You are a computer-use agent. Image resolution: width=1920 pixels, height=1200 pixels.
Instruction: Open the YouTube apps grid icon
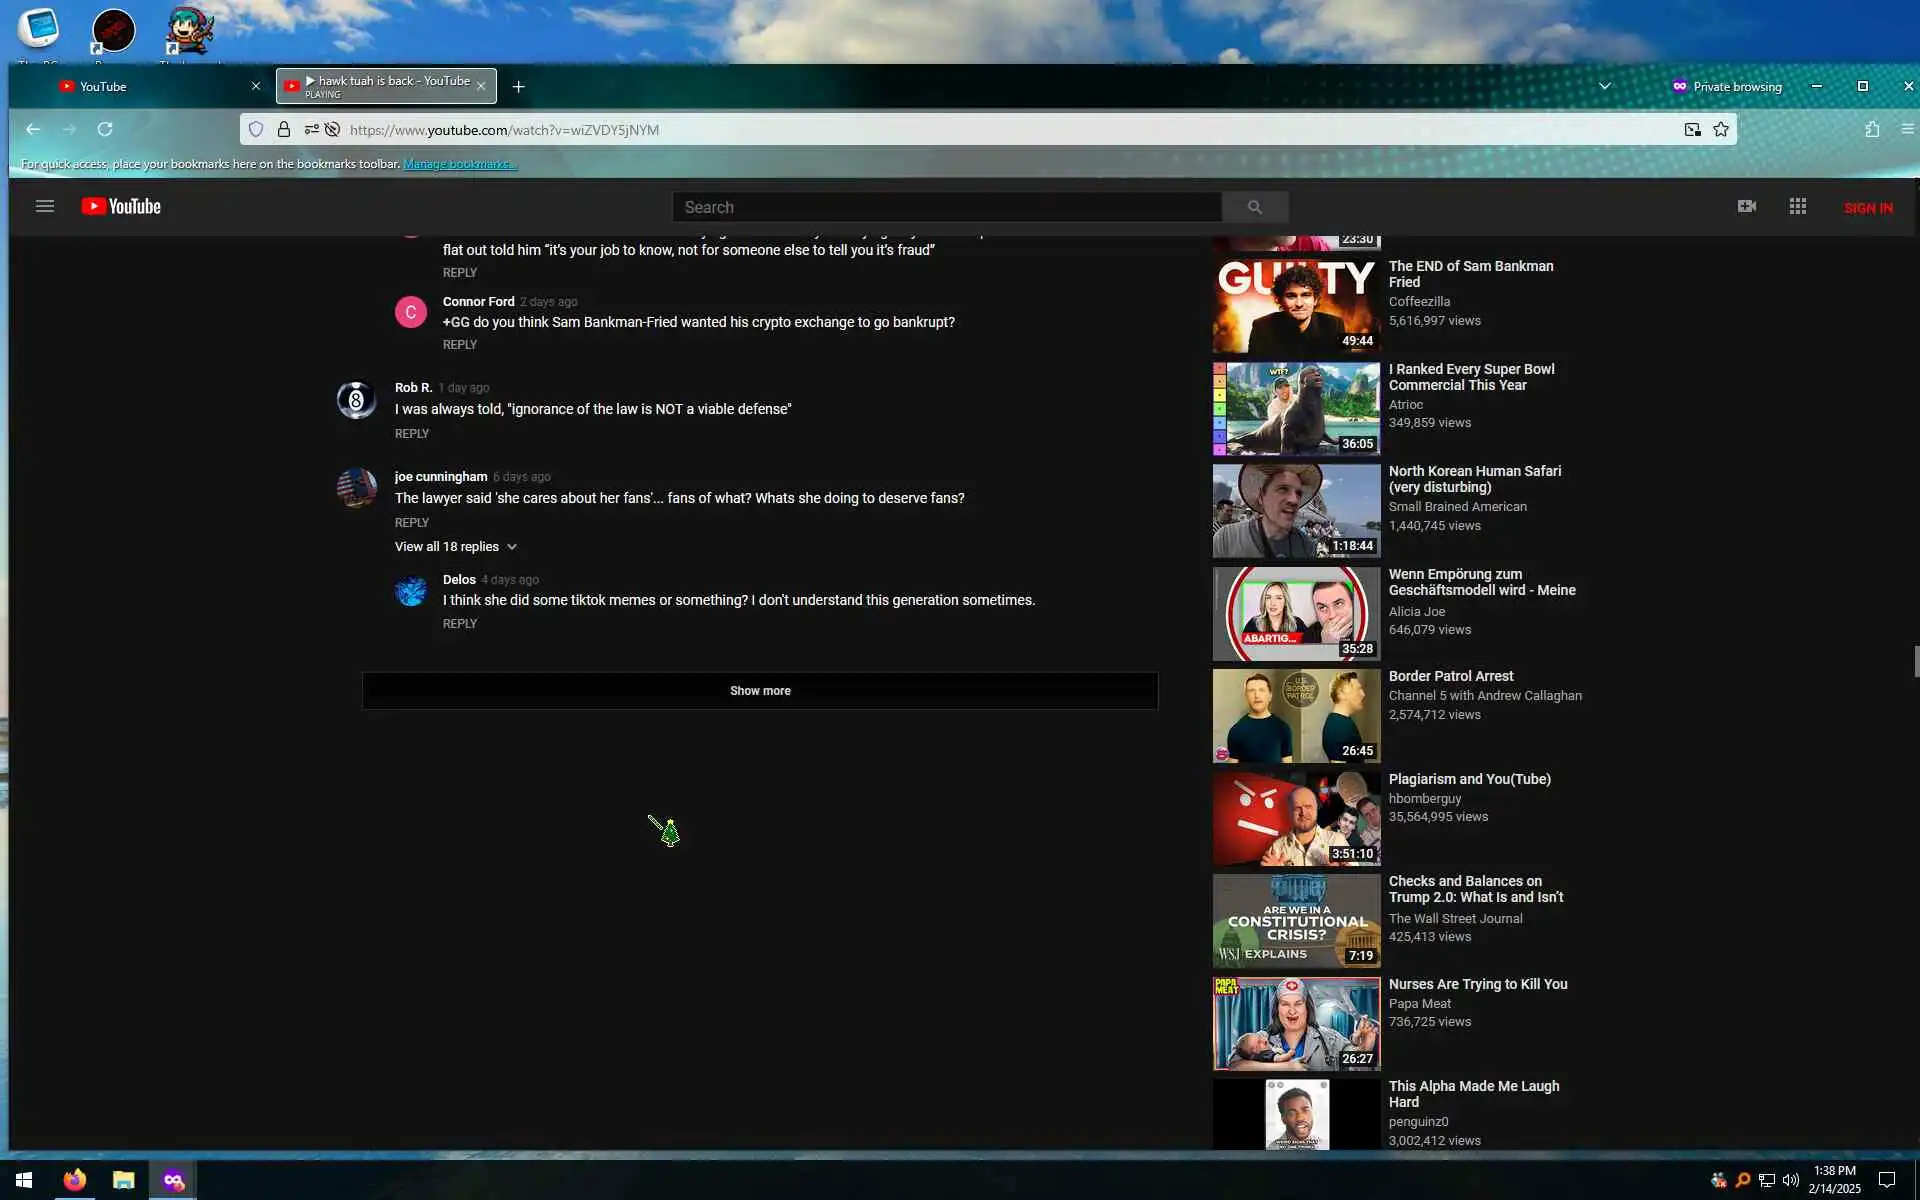coord(1797,206)
